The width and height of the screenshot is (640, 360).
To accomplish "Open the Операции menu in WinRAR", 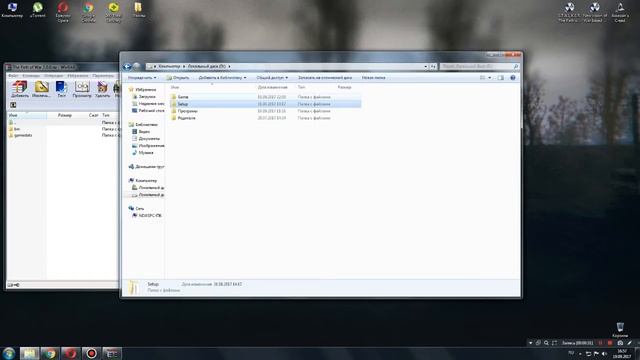I will coord(53,76).
